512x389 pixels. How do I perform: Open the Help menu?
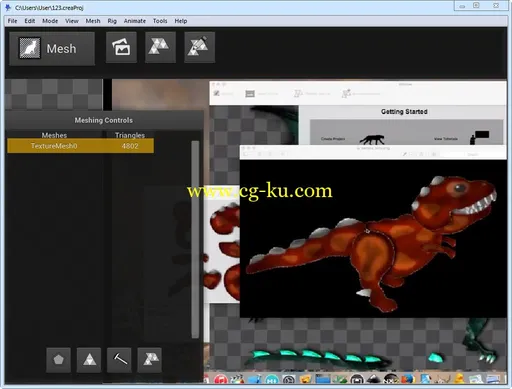181,21
